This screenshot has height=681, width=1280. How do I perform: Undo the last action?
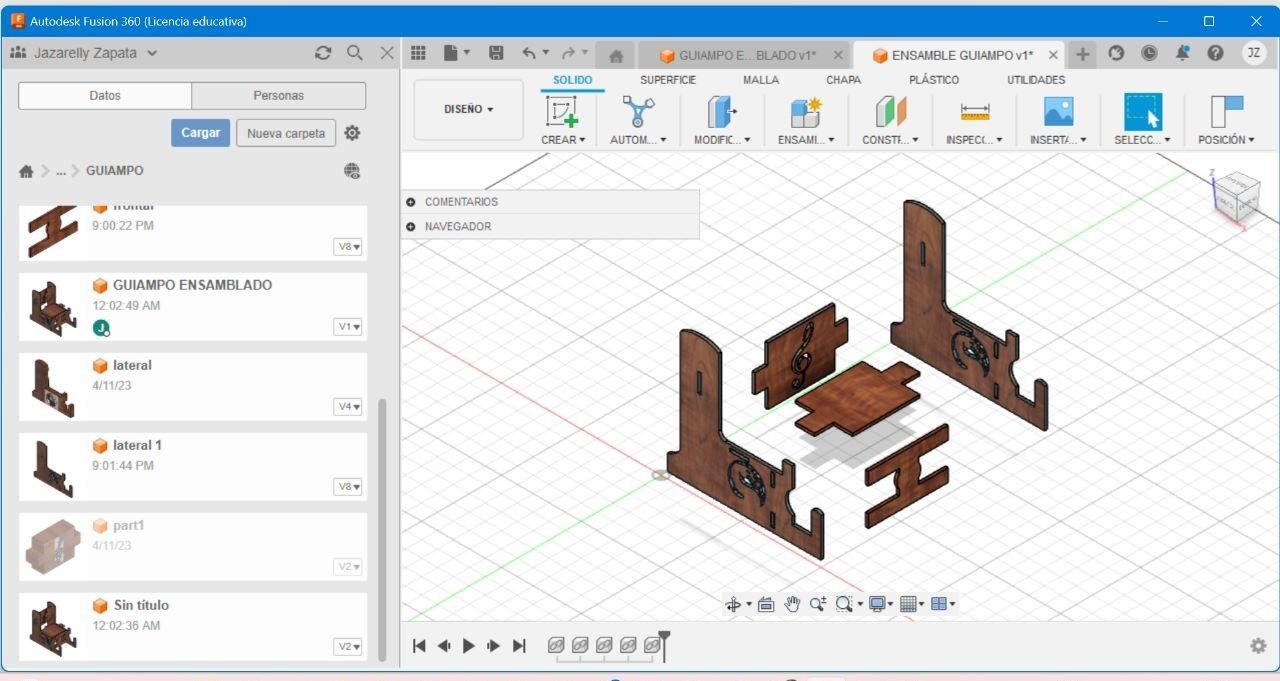[x=529, y=54]
